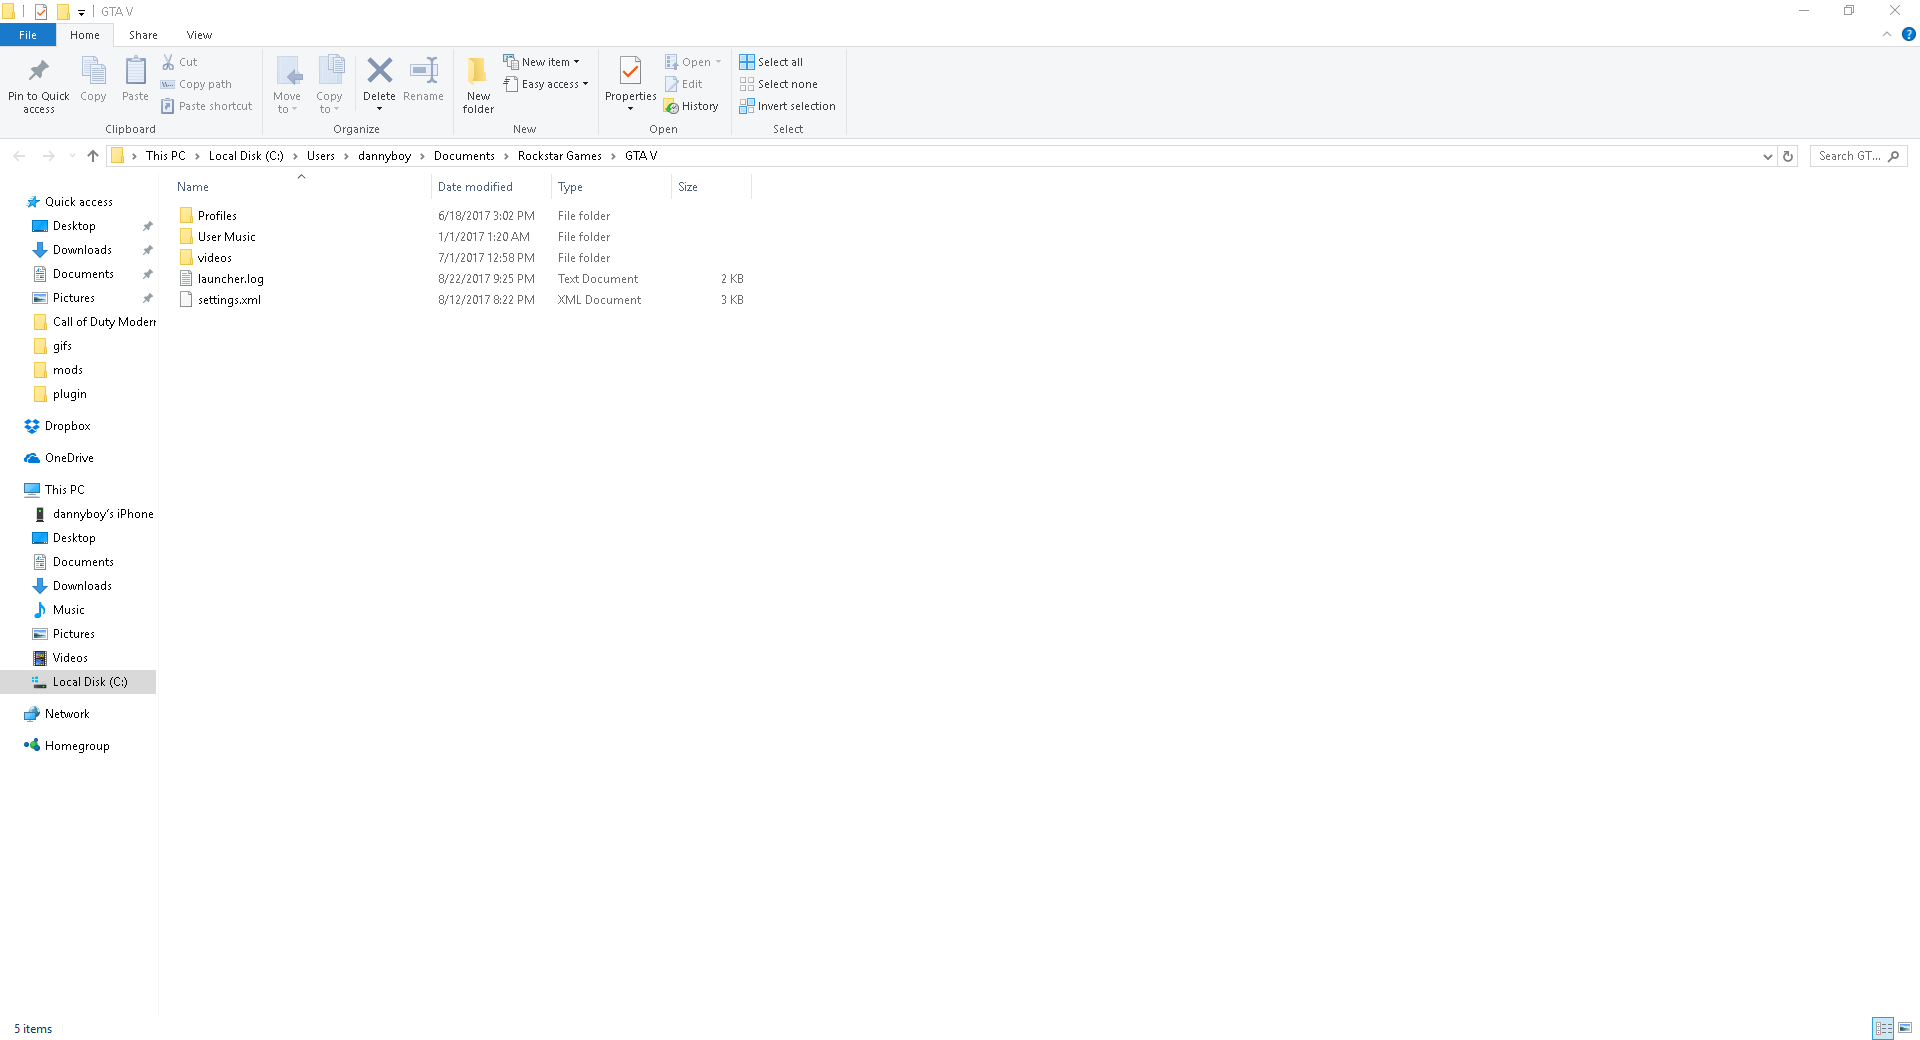The image size is (1920, 1040).
Task: Click Rockstar Games in the address path
Action: point(560,156)
